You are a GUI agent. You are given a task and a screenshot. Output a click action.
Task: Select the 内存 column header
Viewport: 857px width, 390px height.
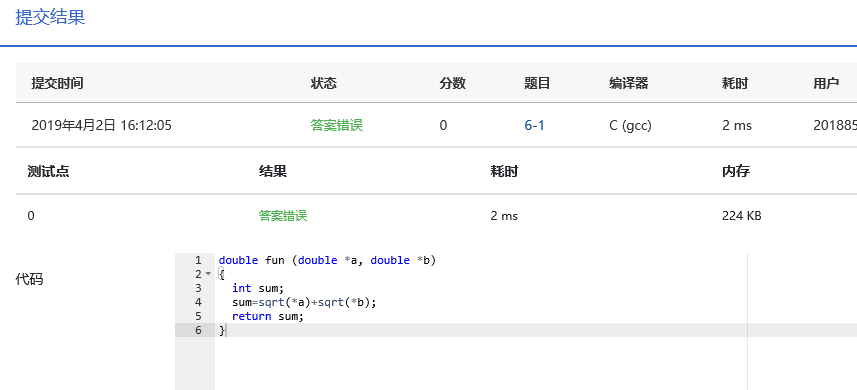click(x=736, y=172)
